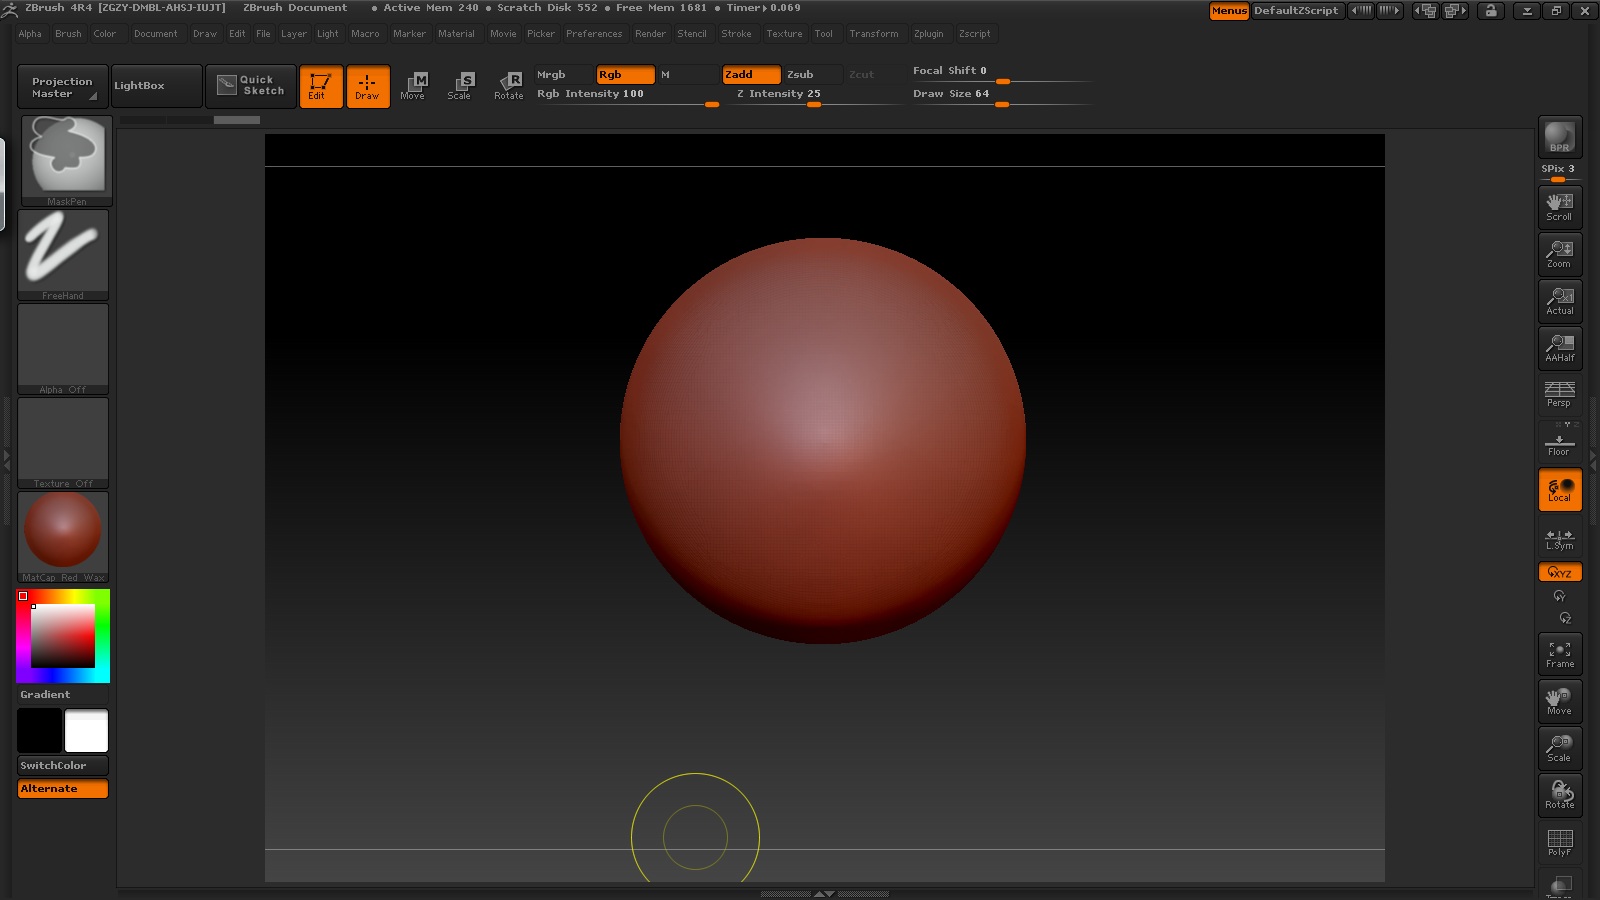Activate the Move gizmo in top shelf

(x=414, y=86)
